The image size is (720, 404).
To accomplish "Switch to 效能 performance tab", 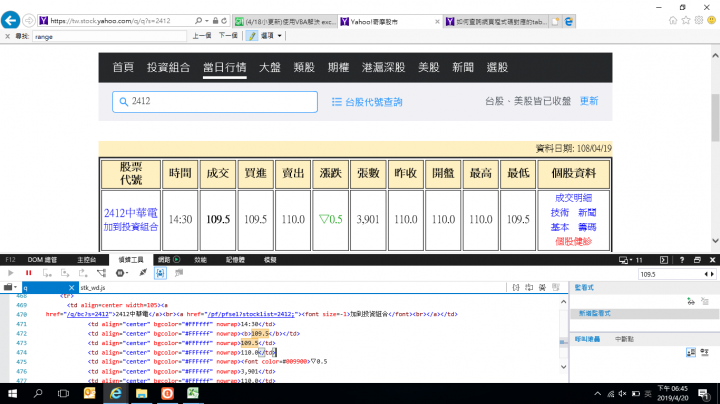I will point(200,260).
